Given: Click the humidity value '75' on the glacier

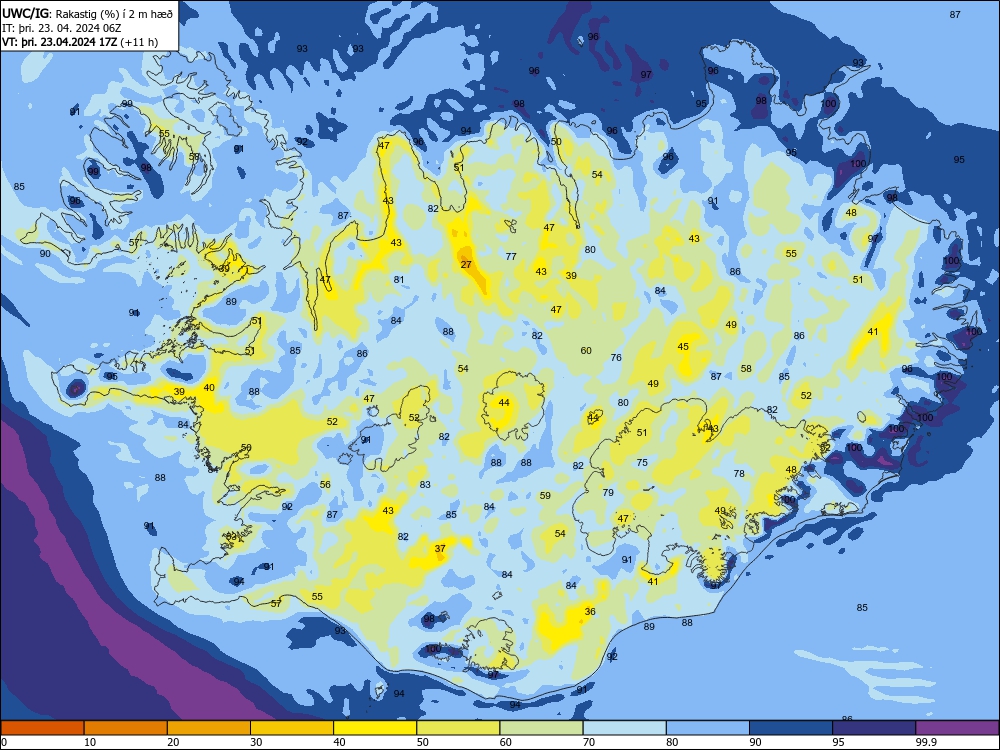Looking at the screenshot, I should (x=642, y=463).
